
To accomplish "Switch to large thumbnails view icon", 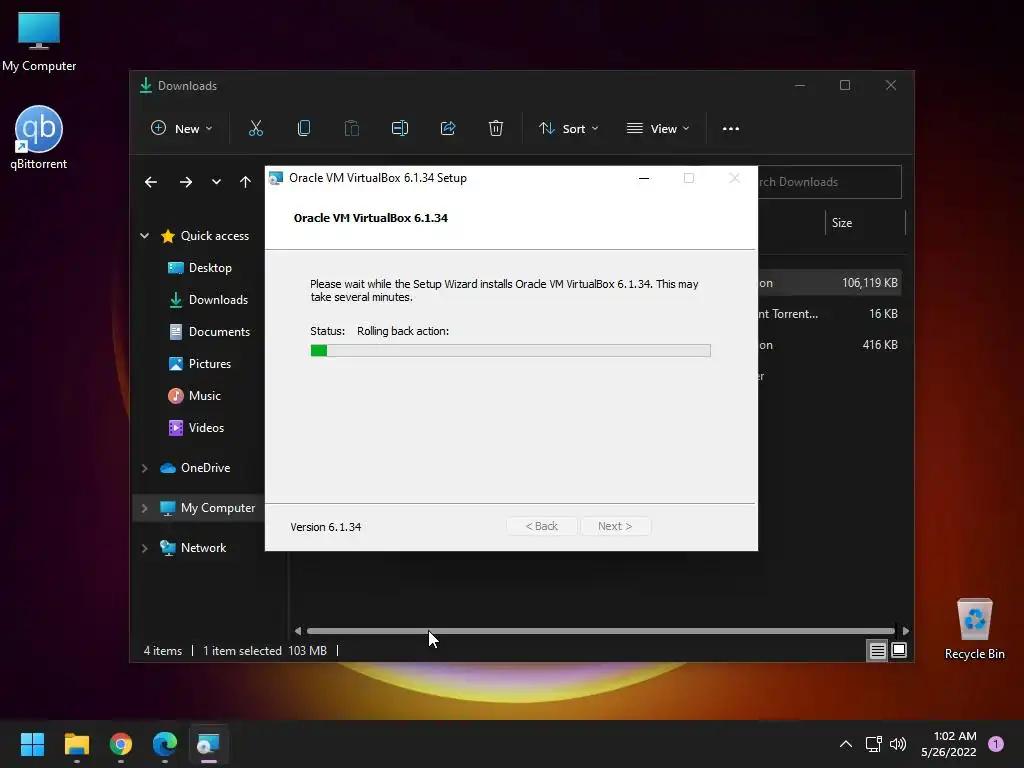I will click(899, 650).
